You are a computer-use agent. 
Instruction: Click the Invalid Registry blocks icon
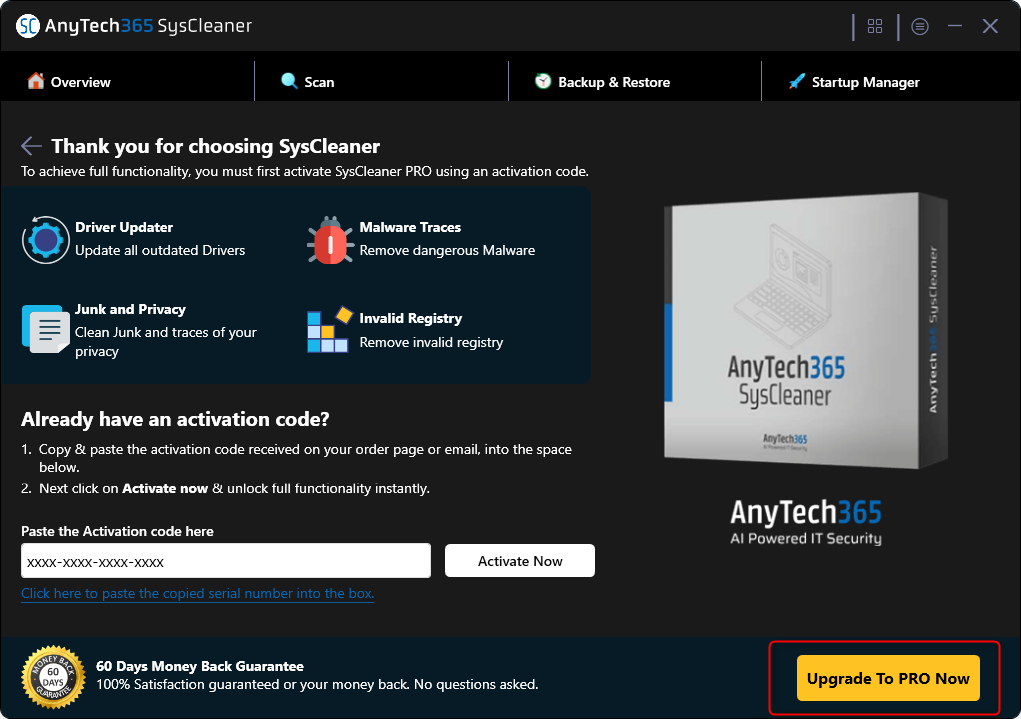[x=329, y=330]
